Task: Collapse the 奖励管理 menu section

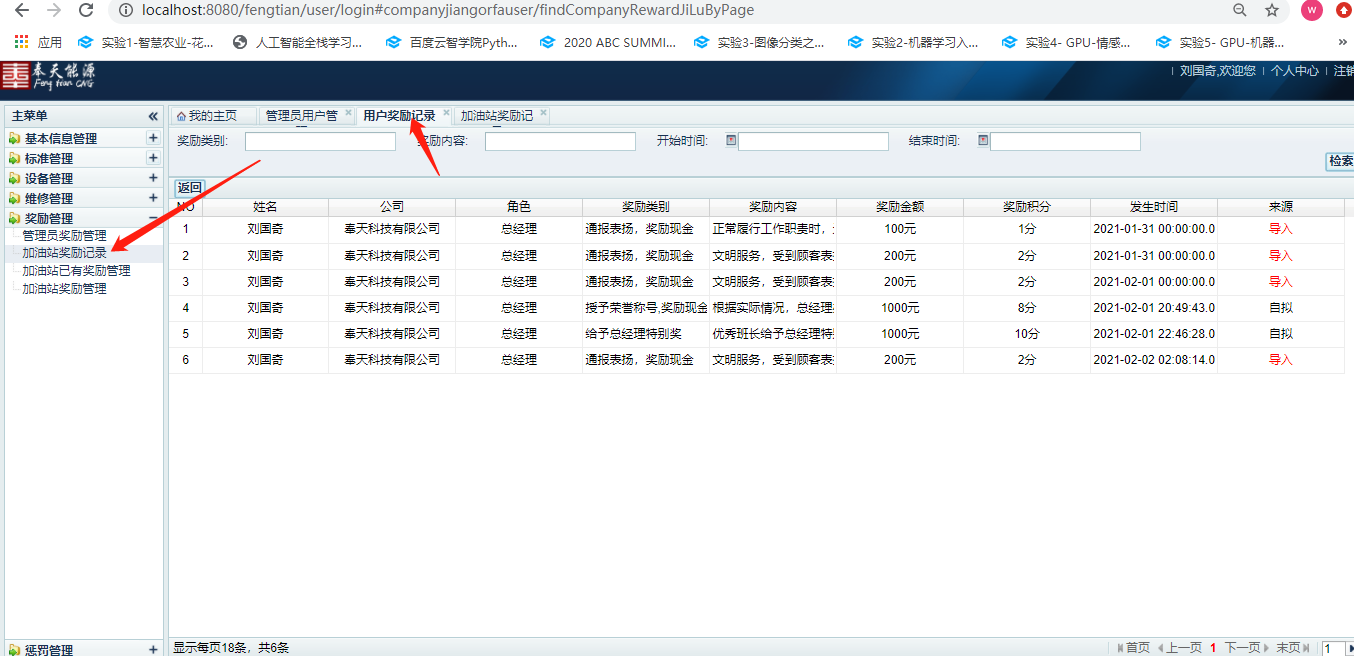Action: click(153, 218)
